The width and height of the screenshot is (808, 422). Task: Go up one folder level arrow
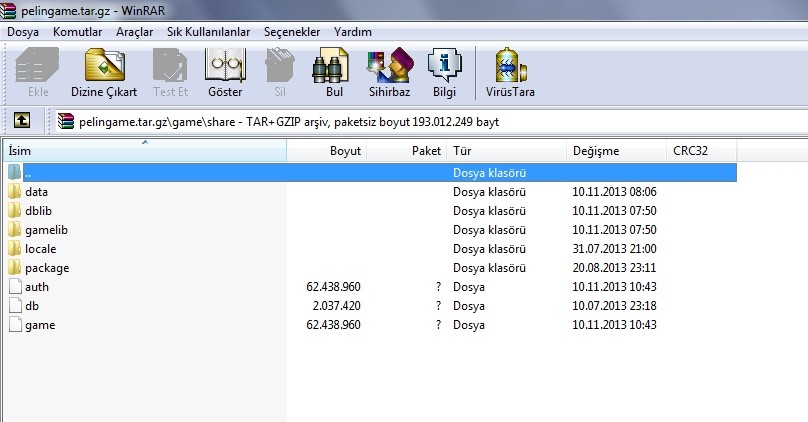tap(22, 121)
